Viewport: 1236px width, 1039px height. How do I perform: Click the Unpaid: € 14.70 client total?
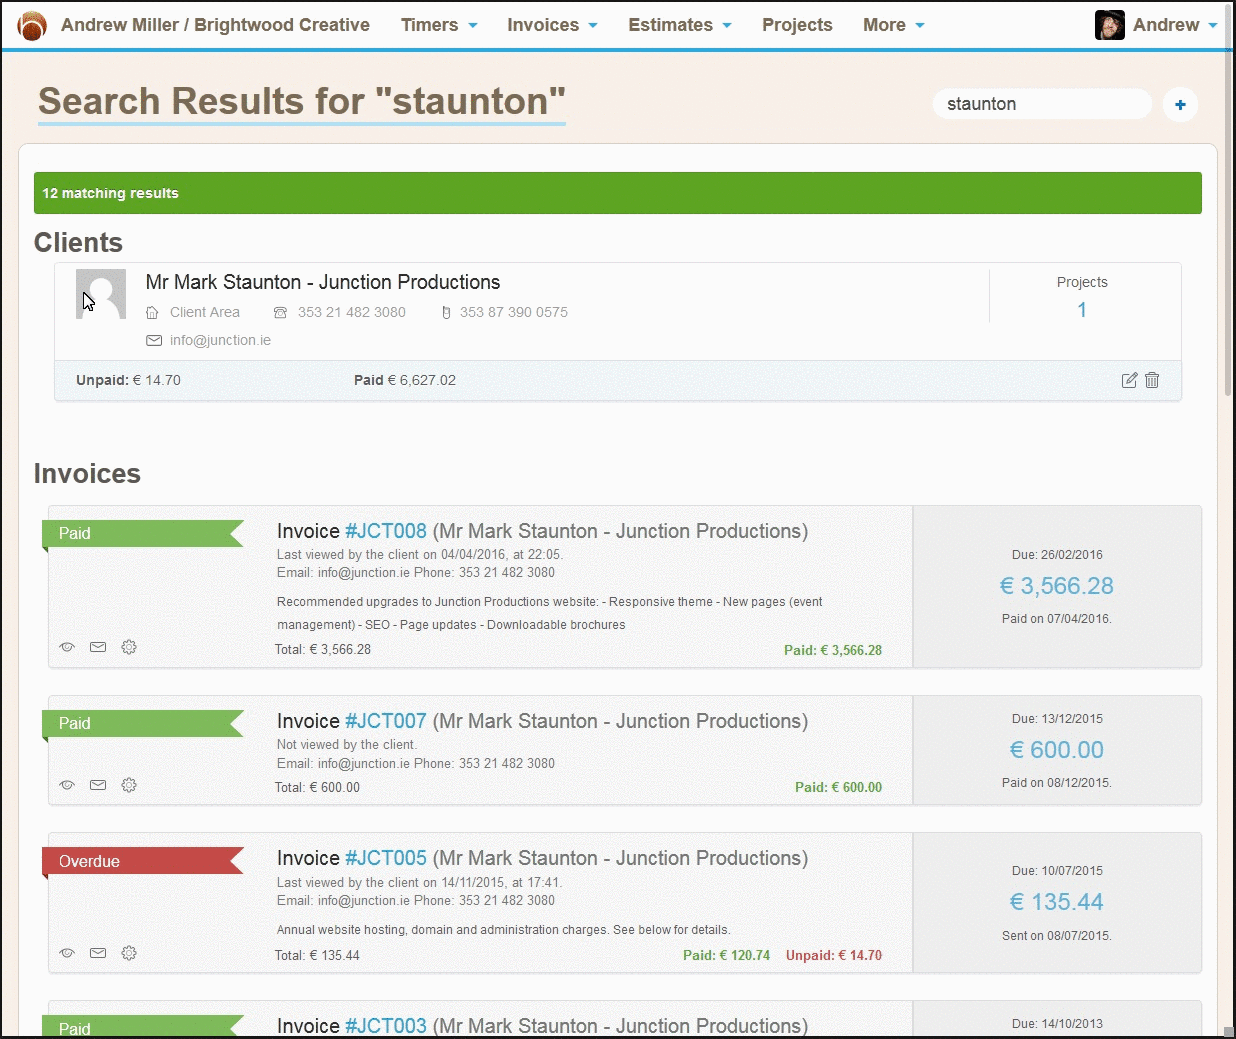click(128, 380)
